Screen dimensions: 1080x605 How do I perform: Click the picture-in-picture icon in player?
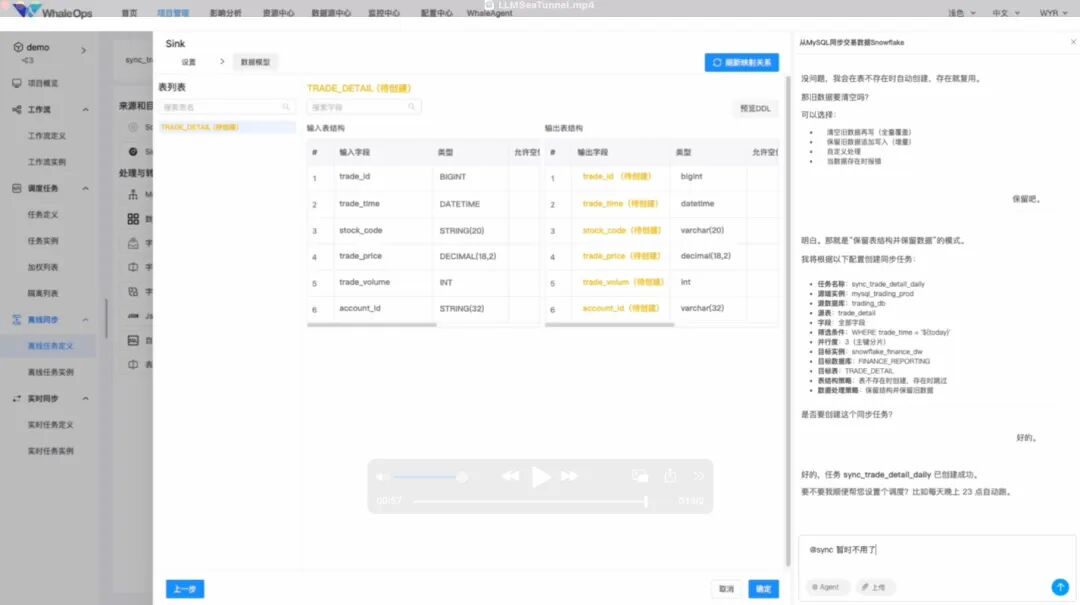640,475
